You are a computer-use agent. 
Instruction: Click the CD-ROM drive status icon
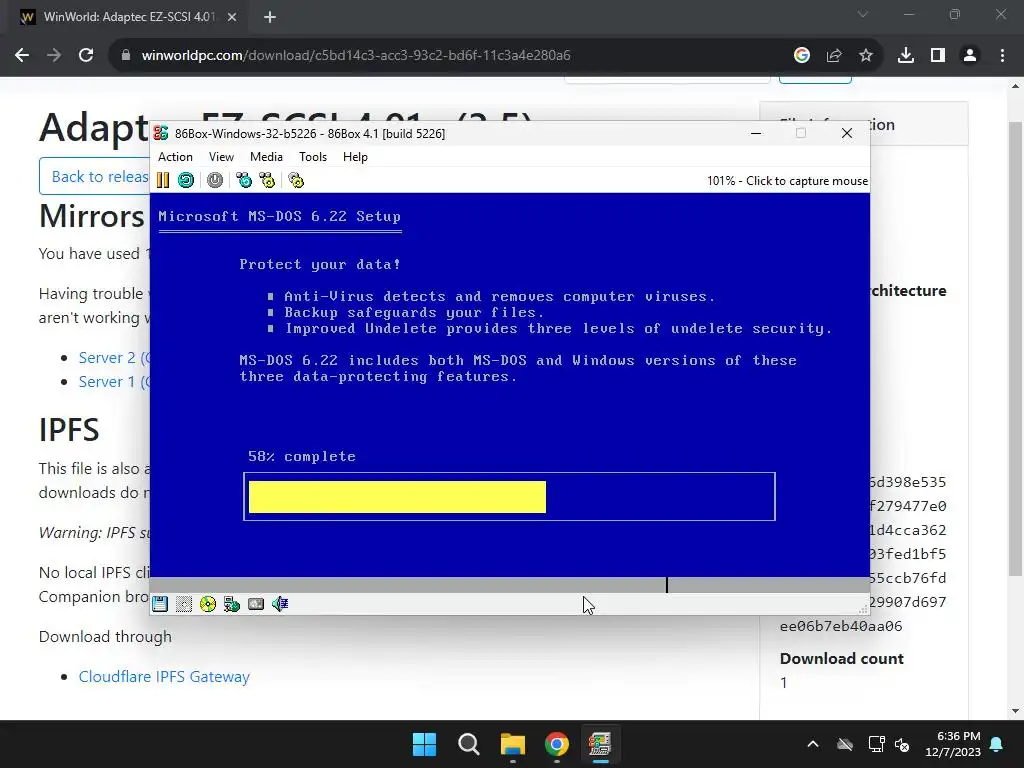pos(208,604)
